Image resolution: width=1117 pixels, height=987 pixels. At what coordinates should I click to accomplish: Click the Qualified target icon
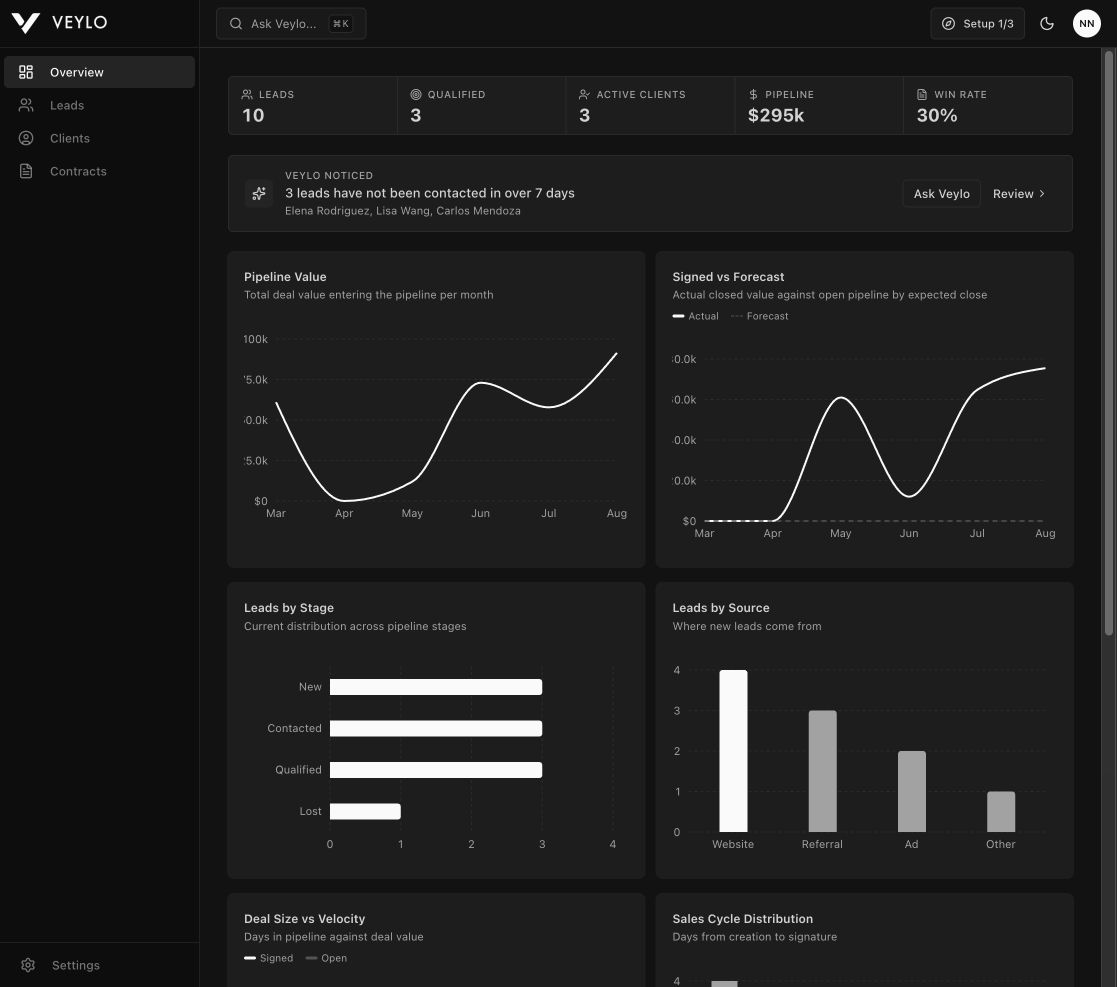(x=416, y=94)
